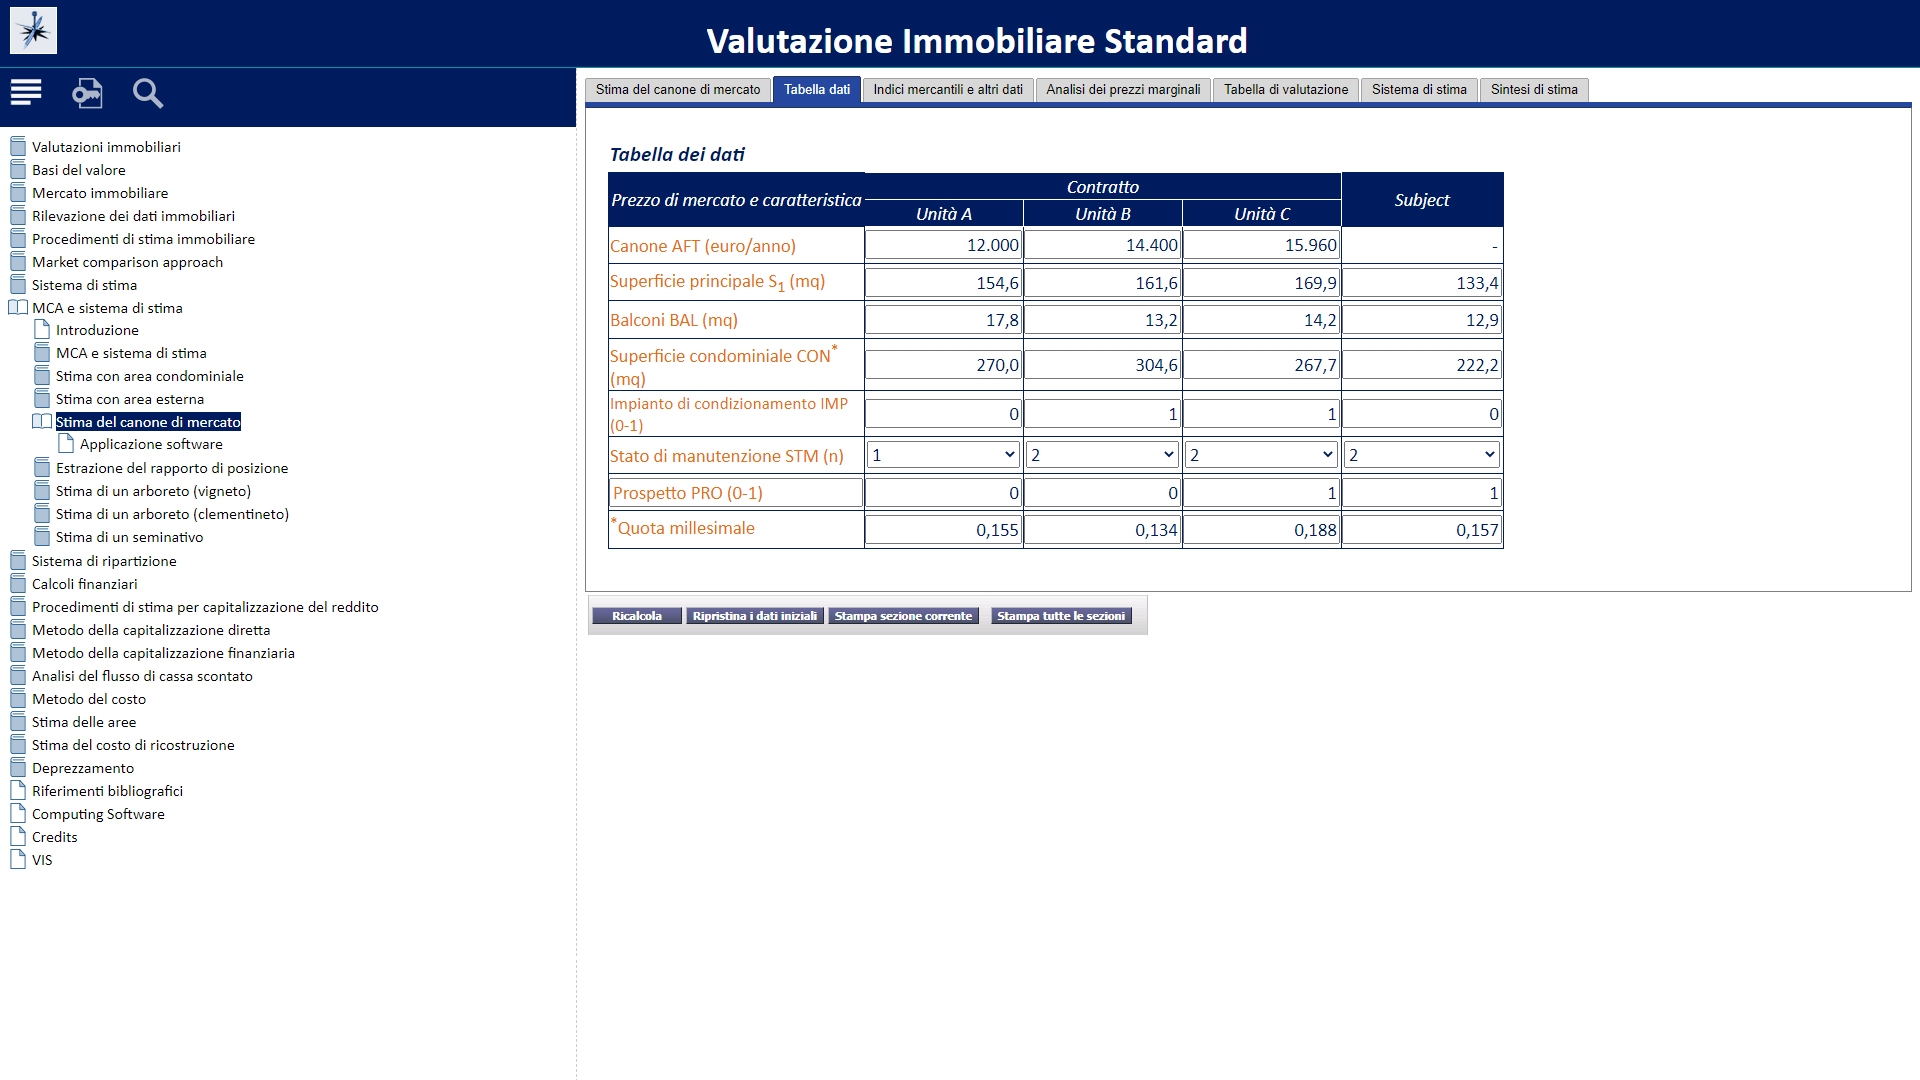Click Stampa tutte le sezioni button

coord(1061,616)
